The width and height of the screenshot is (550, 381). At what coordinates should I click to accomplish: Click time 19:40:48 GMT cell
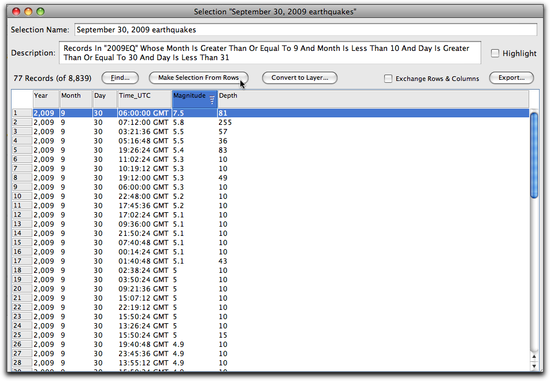(144, 344)
